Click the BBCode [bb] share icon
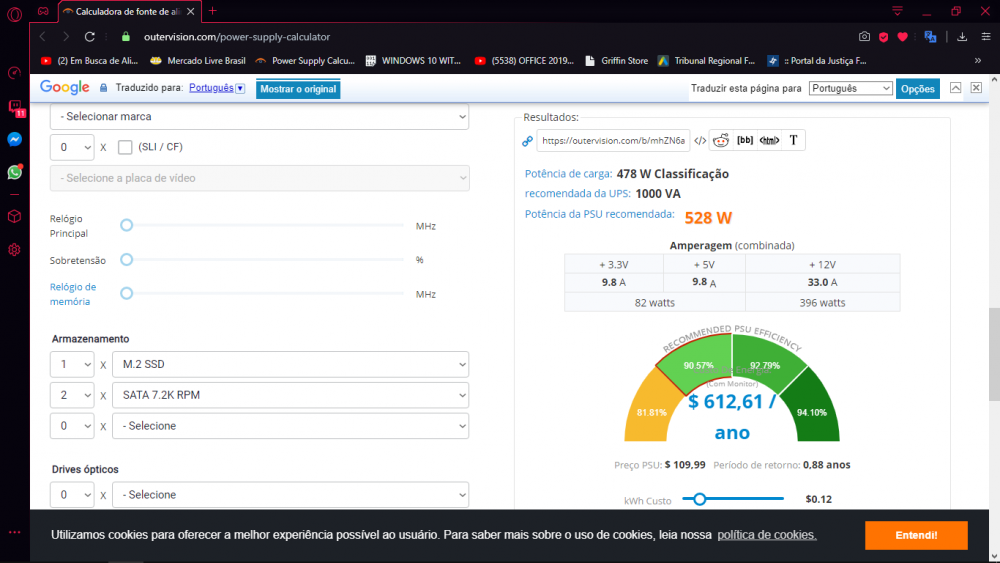The image size is (1000, 563). [744, 140]
